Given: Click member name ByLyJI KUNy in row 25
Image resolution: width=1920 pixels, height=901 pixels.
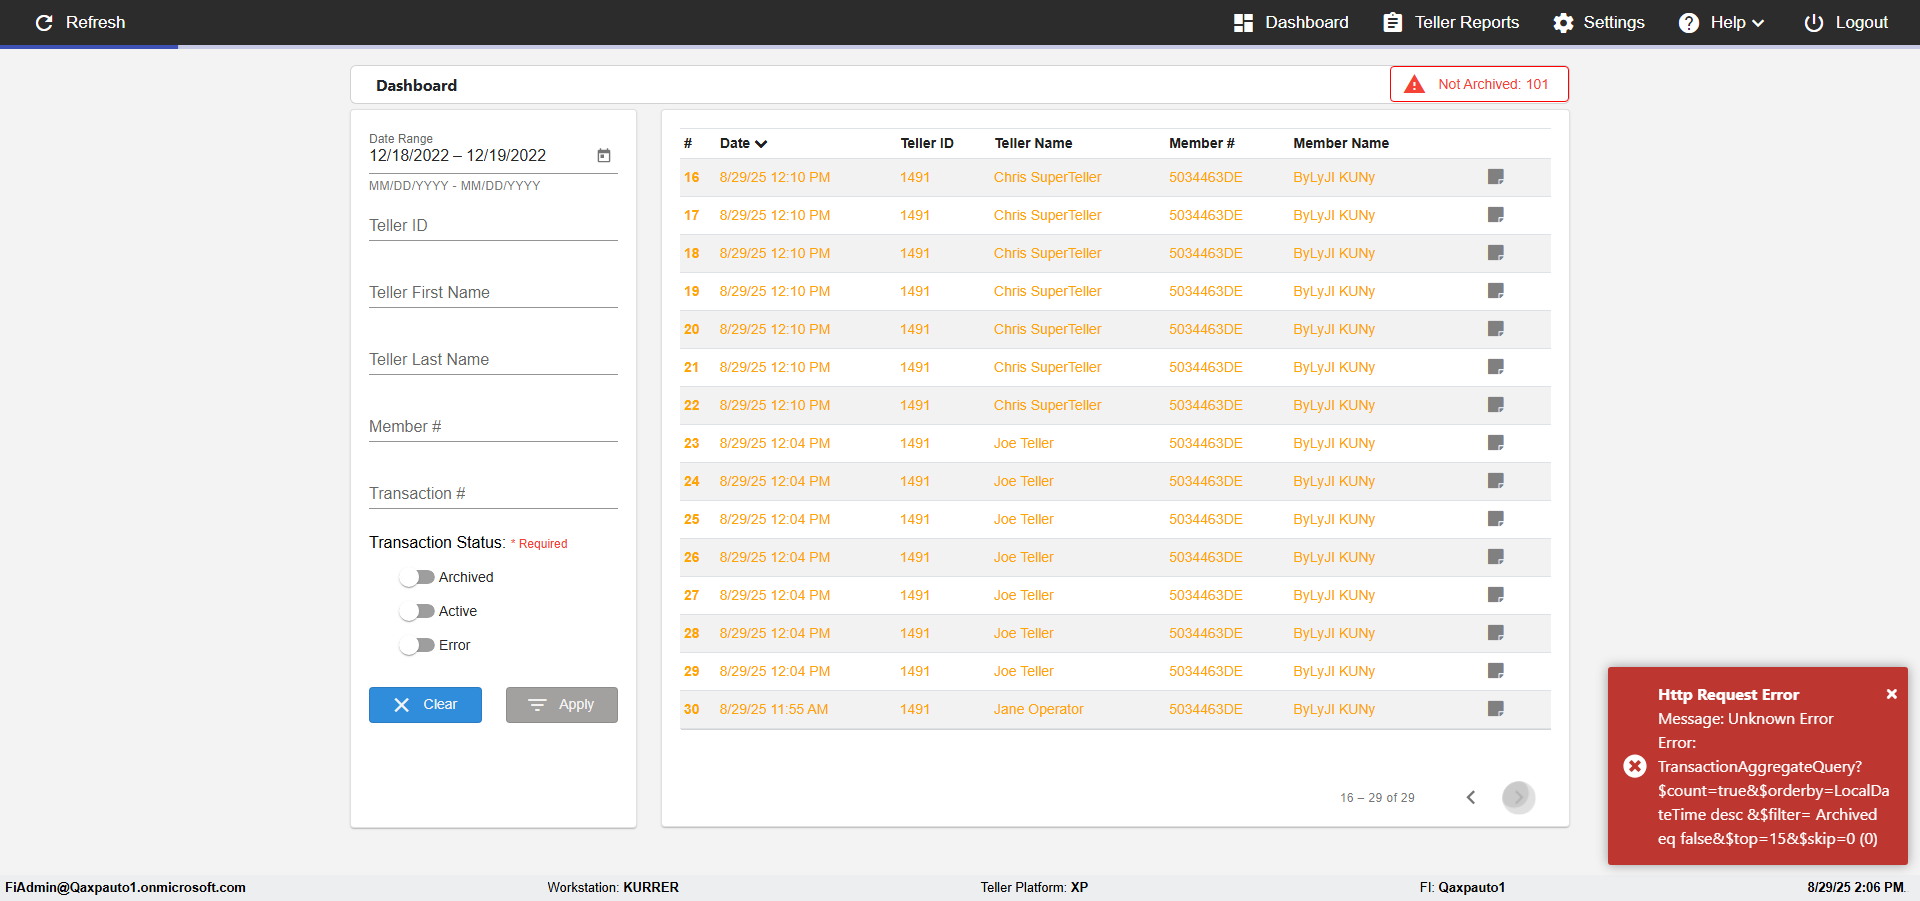Looking at the screenshot, I should click(1334, 519).
